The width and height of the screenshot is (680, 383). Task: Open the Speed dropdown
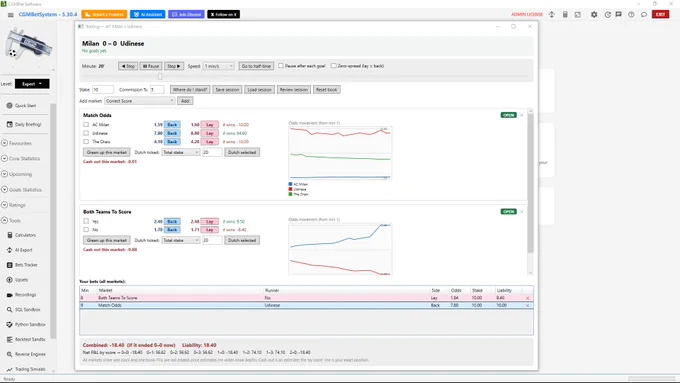219,66
